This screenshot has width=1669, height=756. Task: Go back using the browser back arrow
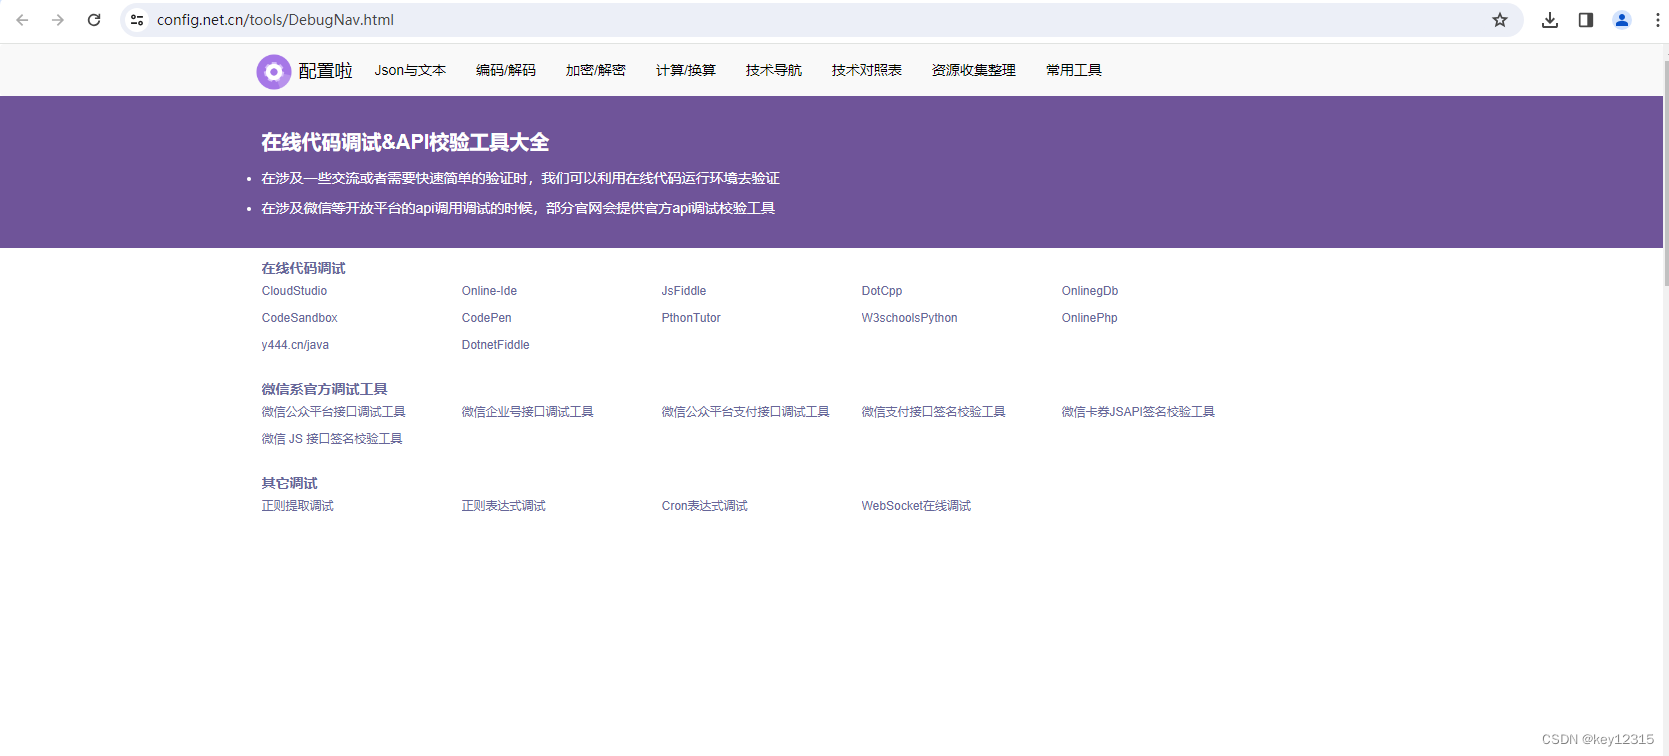click(22, 20)
